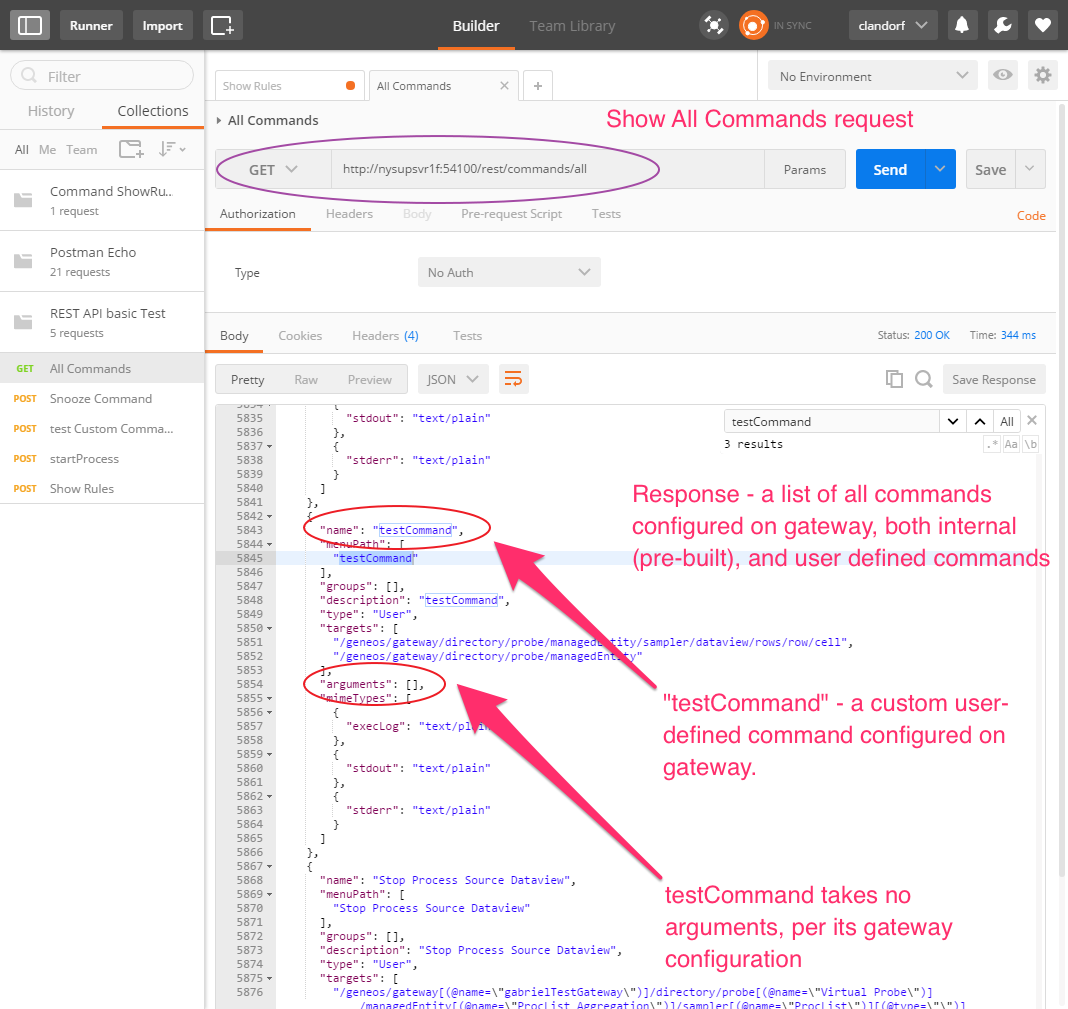Click the environment quick look eye icon
Viewport: 1068px width, 1009px height.
1001,76
